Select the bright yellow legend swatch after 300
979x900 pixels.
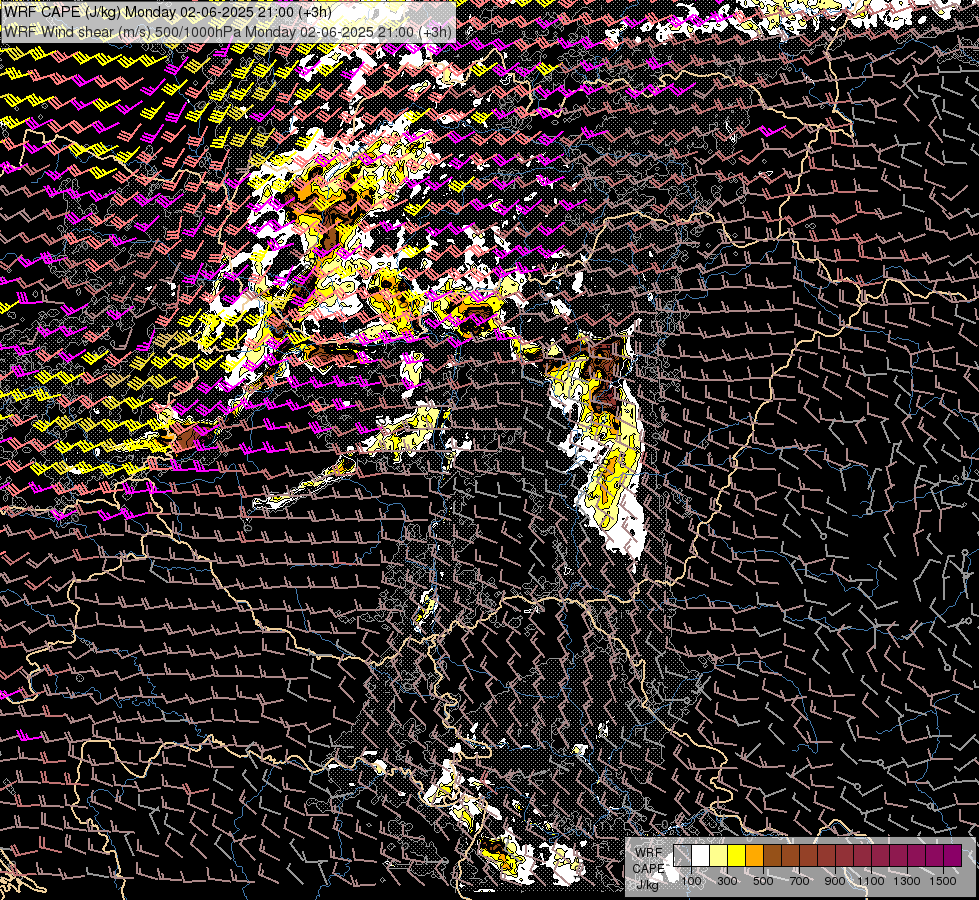tap(737, 855)
